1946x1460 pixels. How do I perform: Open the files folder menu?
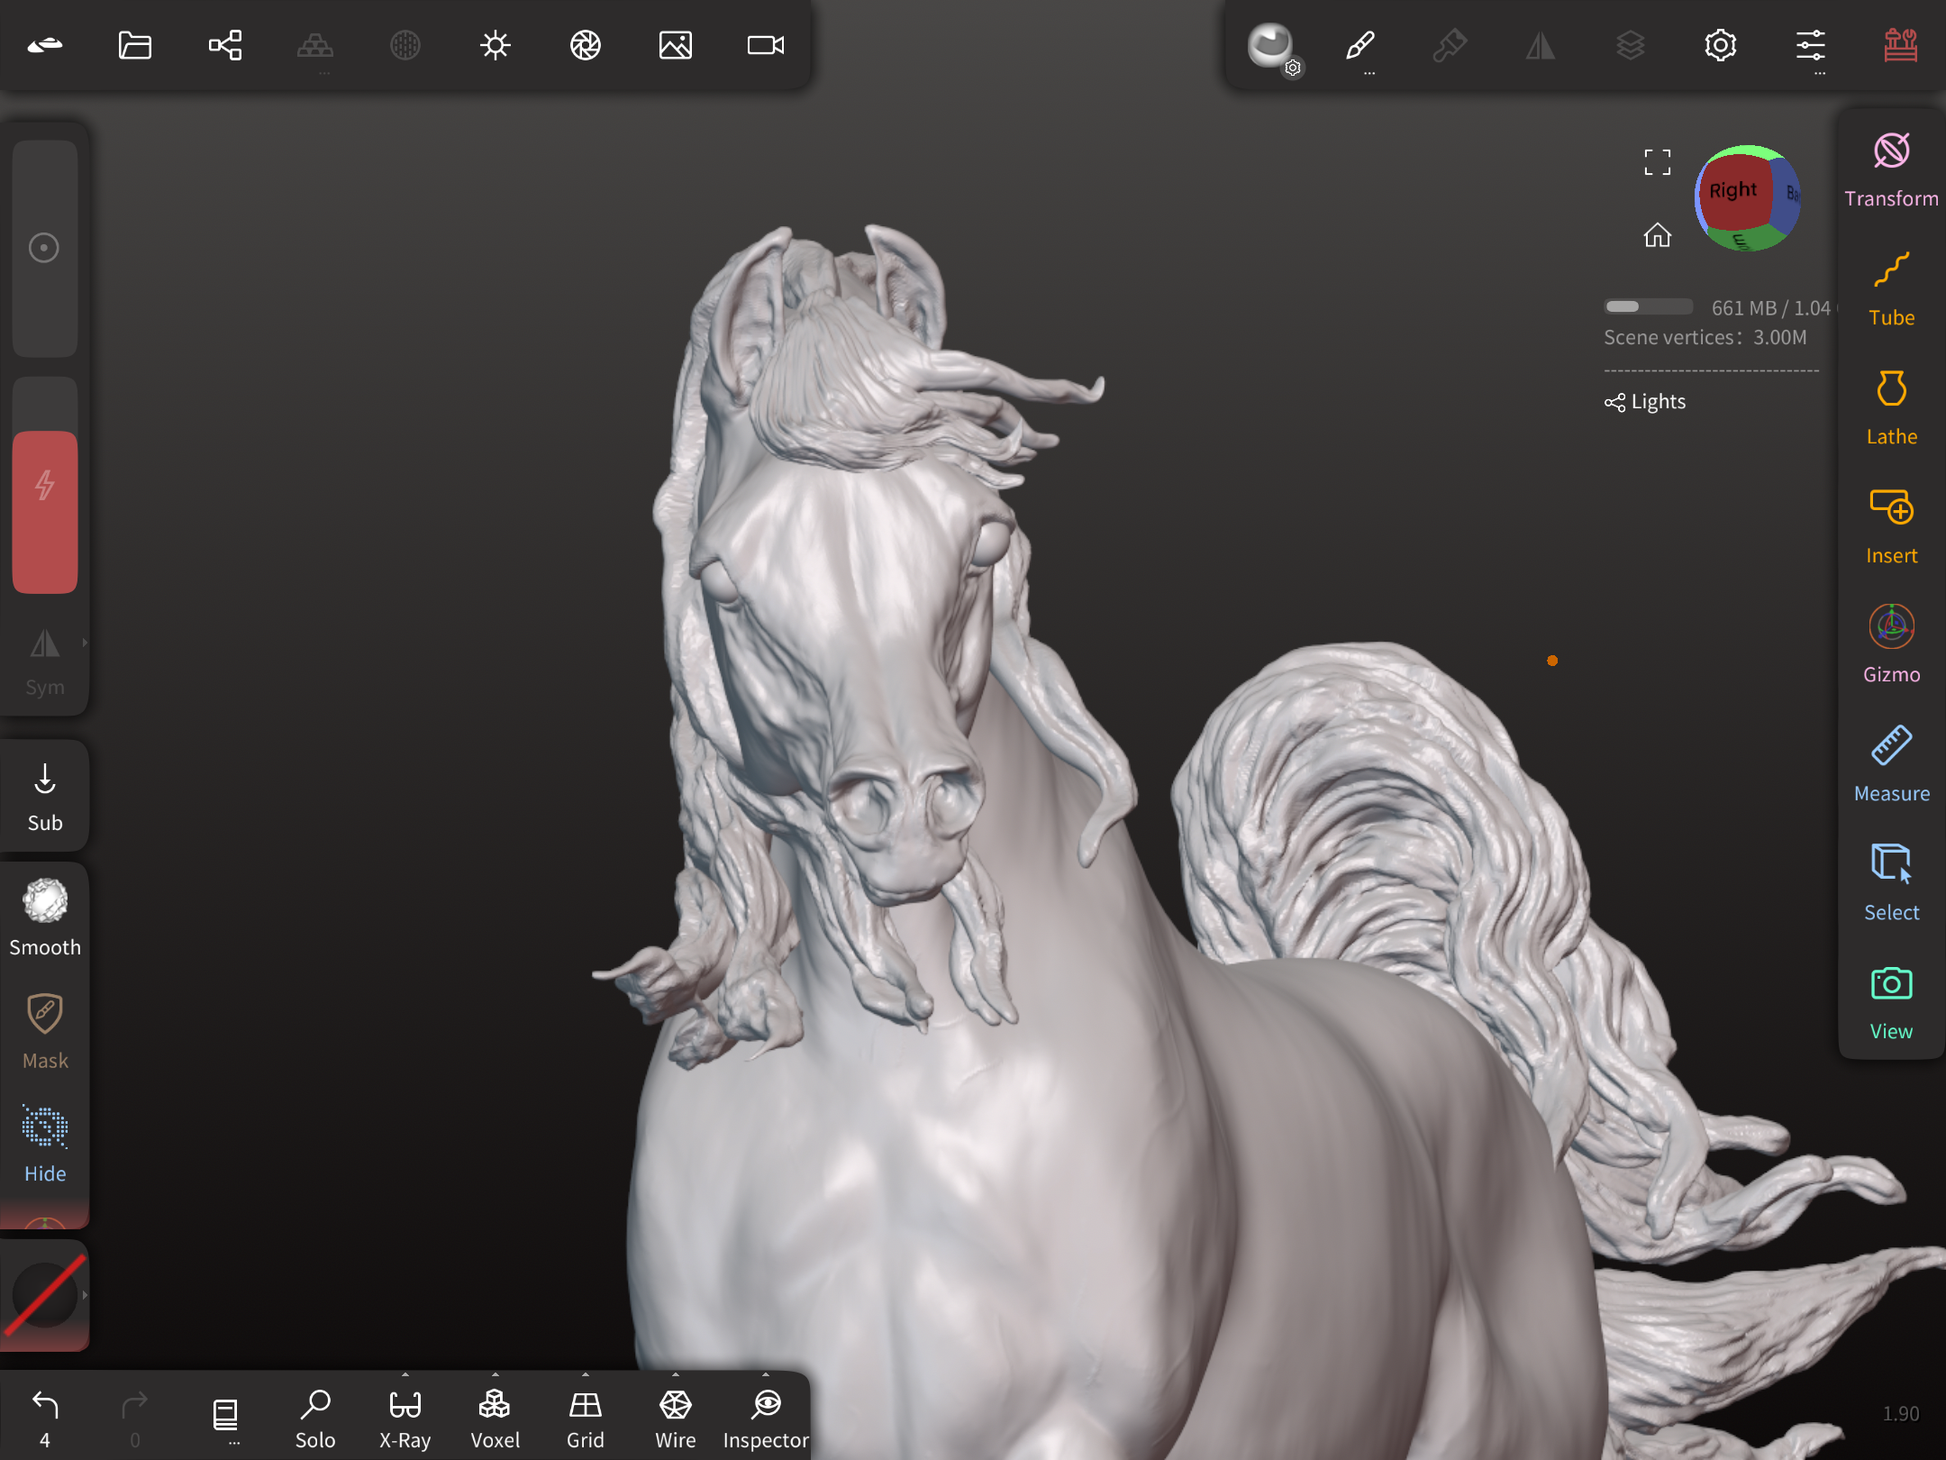135,45
